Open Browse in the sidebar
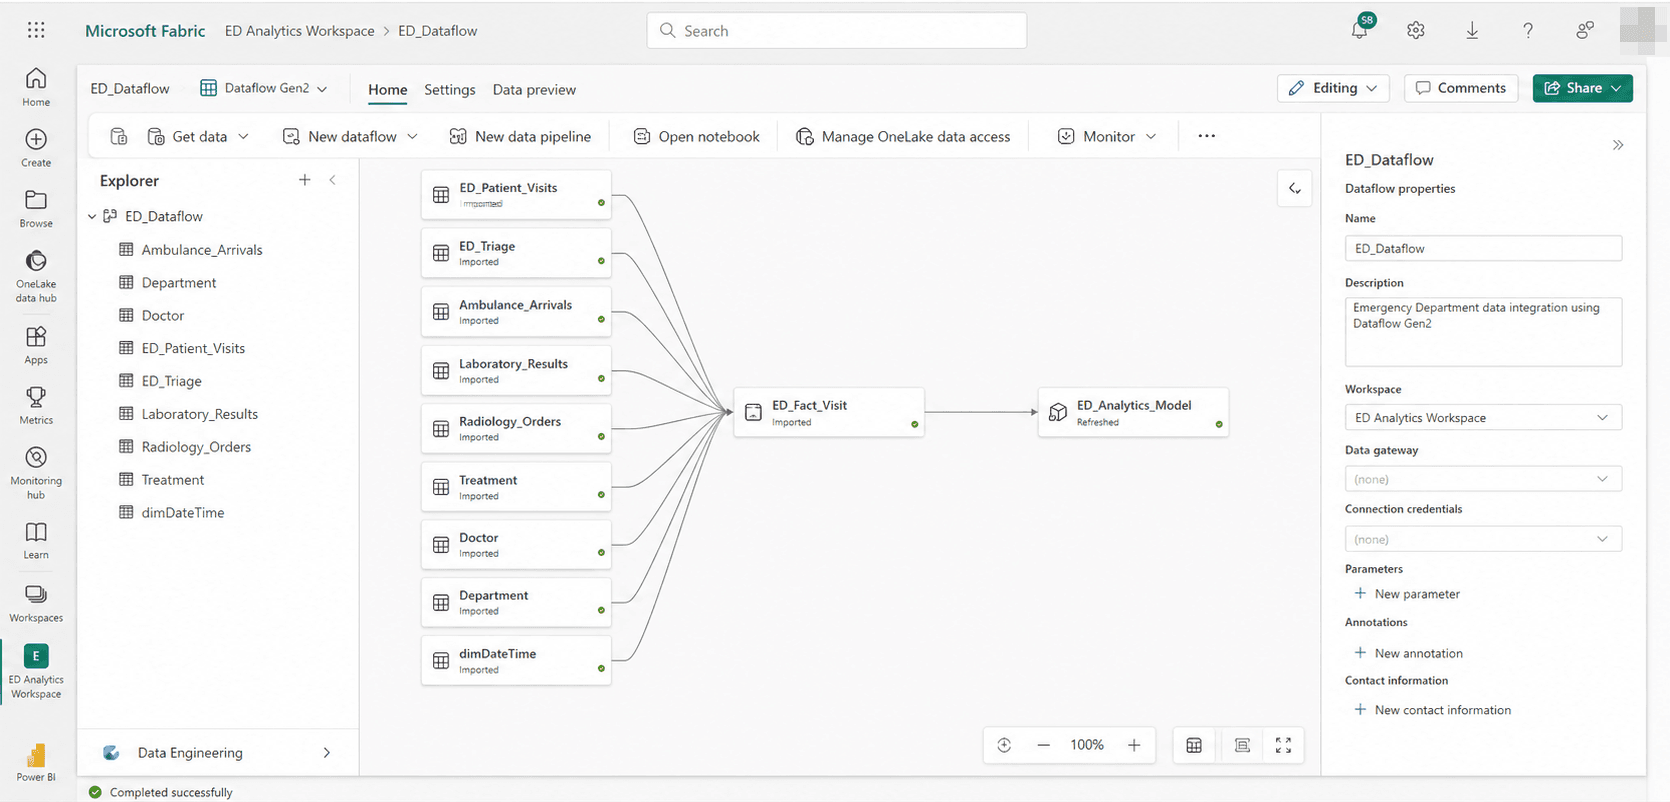 [36, 209]
